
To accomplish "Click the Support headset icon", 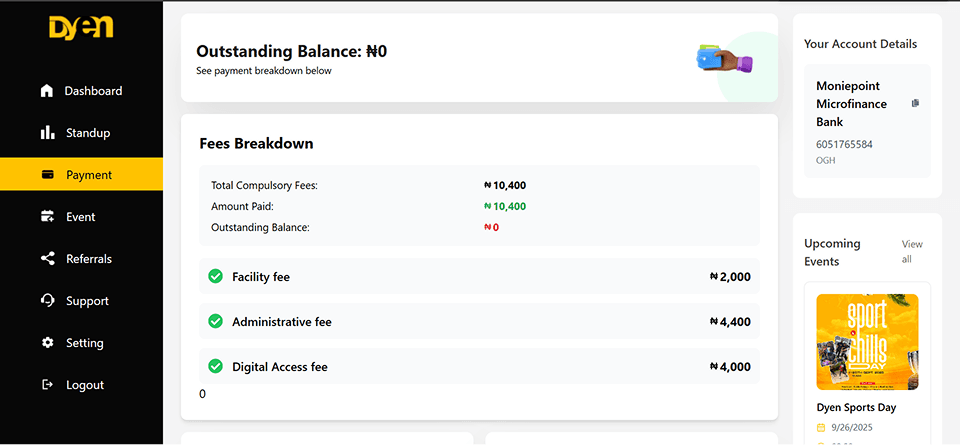I will click(47, 301).
